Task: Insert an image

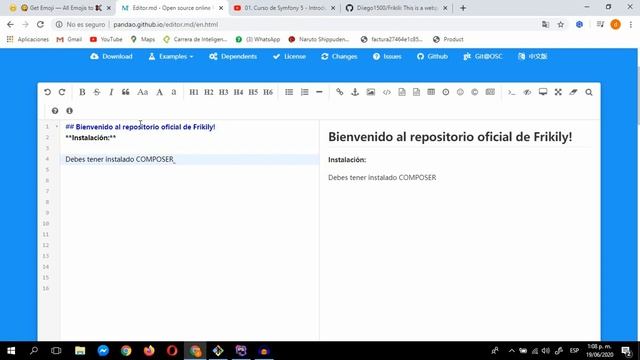Action: click(371, 92)
